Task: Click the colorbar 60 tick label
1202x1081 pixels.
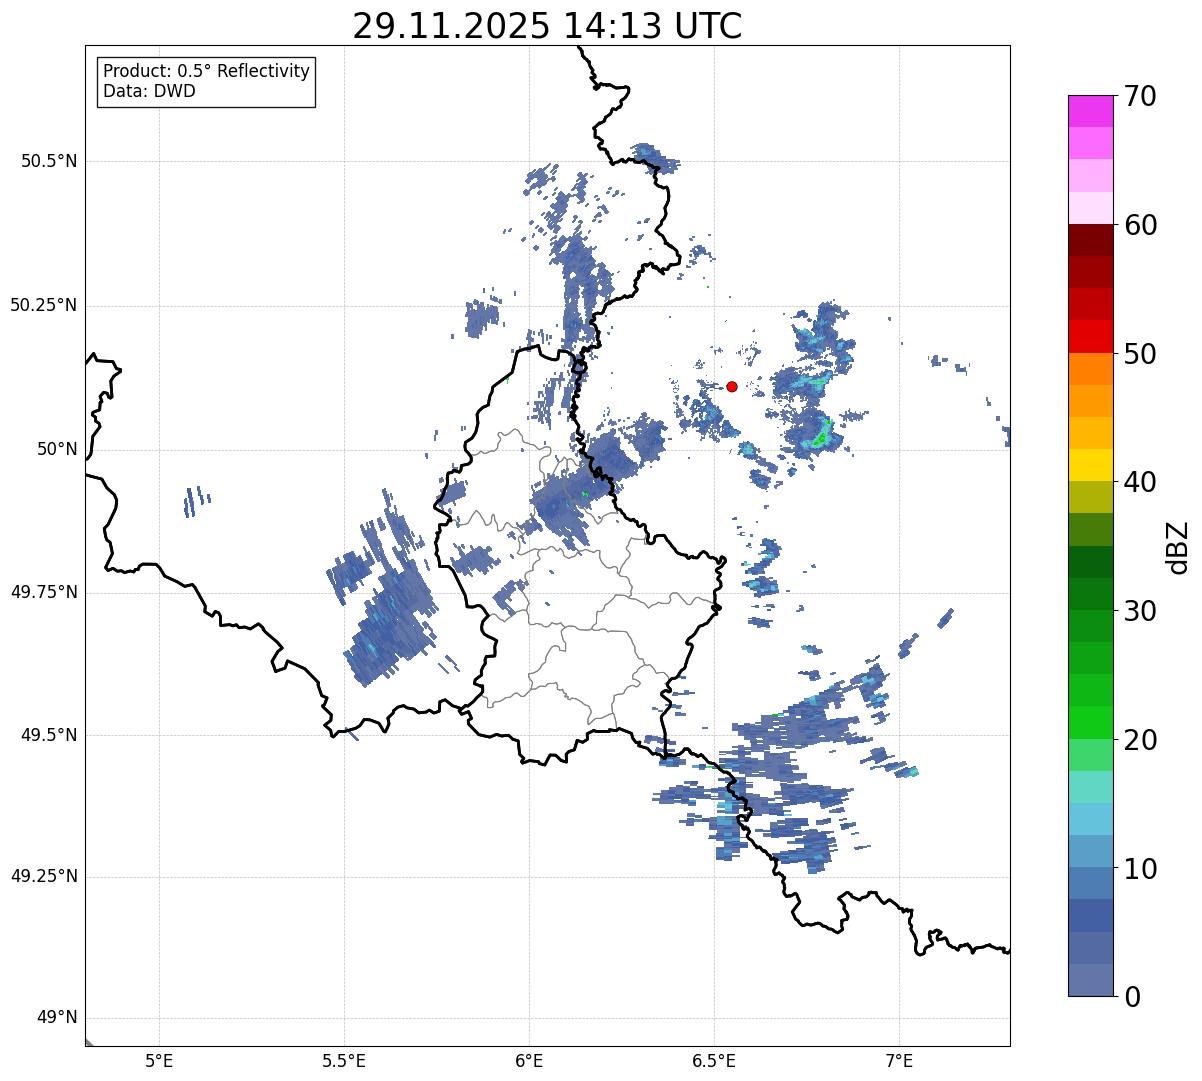Action: pyautogui.click(x=1140, y=225)
